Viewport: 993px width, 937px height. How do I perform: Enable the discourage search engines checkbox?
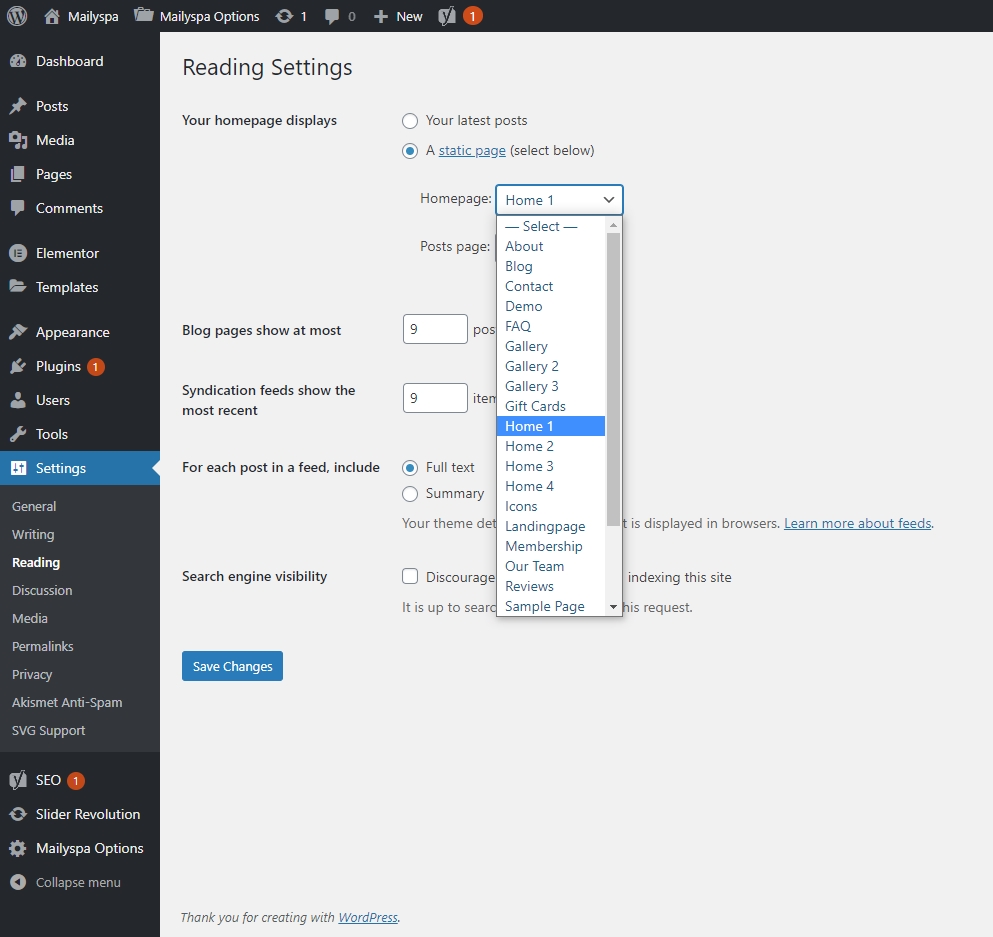(x=410, y=576)
